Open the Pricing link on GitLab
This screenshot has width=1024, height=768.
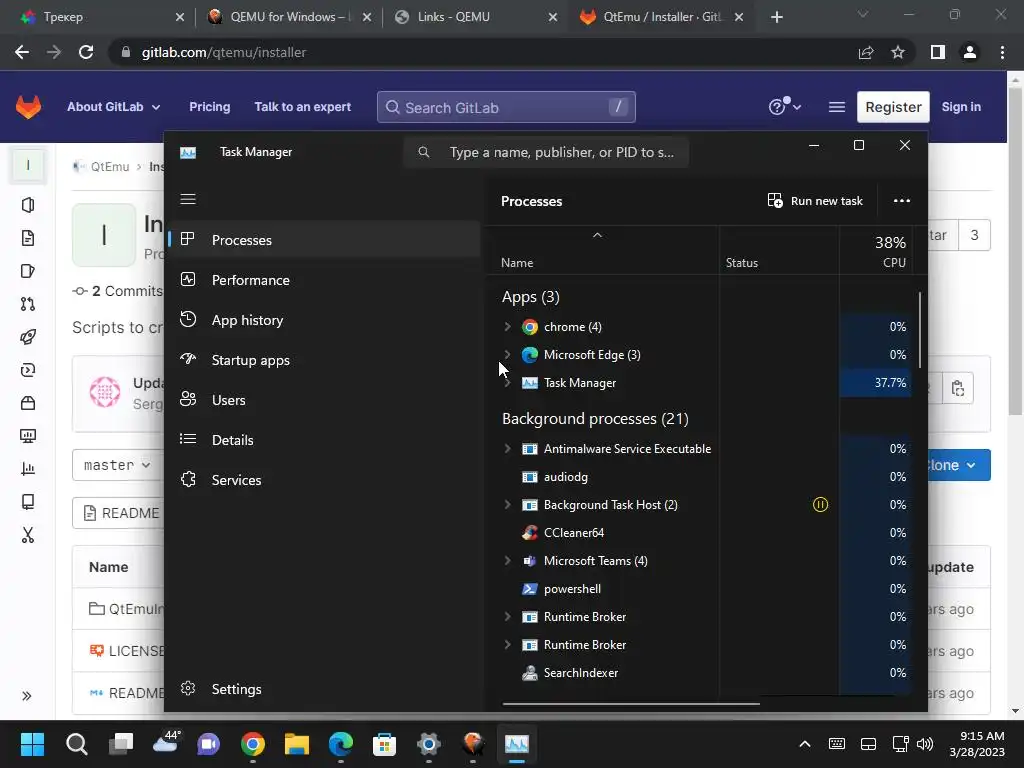click(x=210, y=107)
